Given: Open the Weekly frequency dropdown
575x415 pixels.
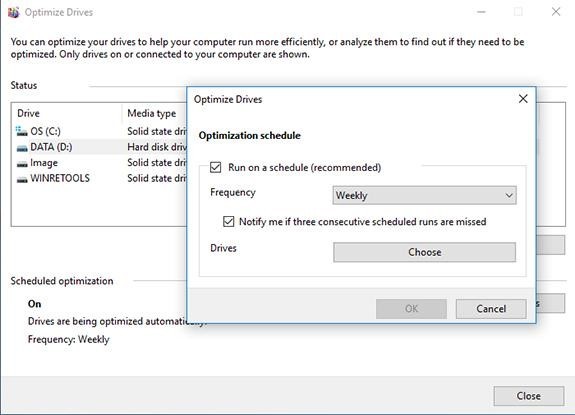Looking at the screenshot, I should point(424,195).
